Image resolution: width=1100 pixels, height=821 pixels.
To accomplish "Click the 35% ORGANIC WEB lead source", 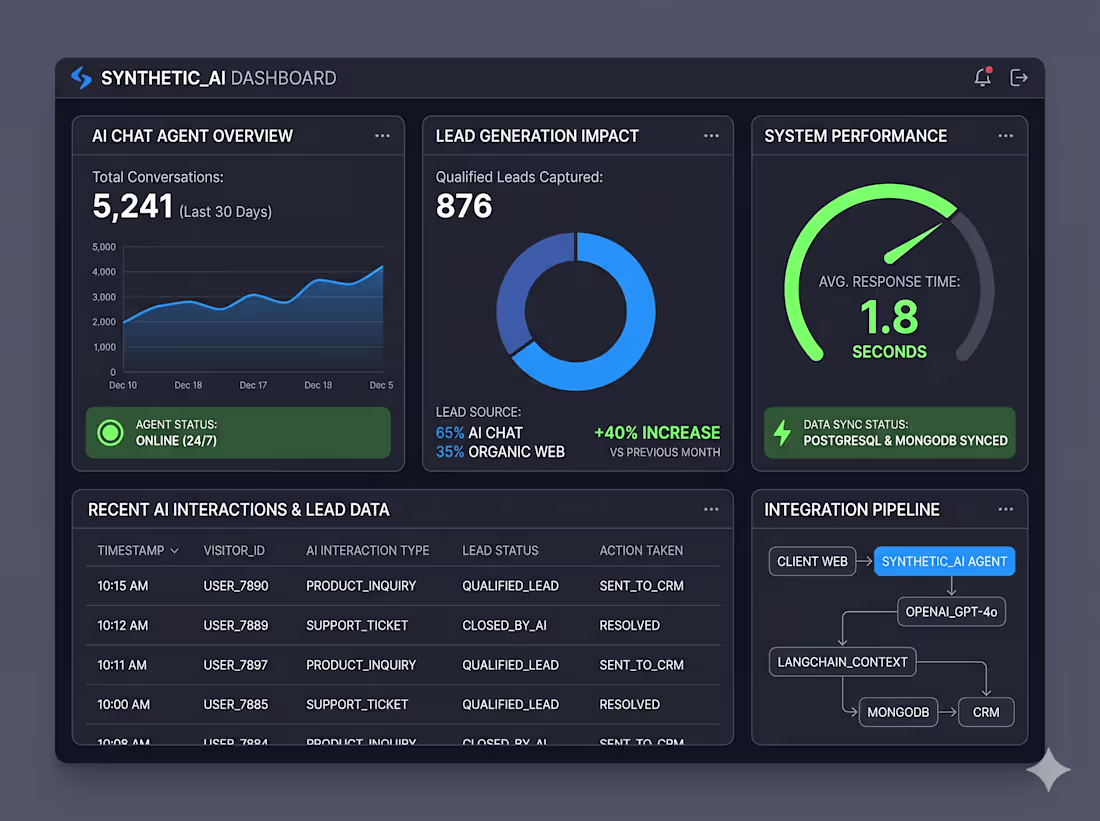I will 500,452.
